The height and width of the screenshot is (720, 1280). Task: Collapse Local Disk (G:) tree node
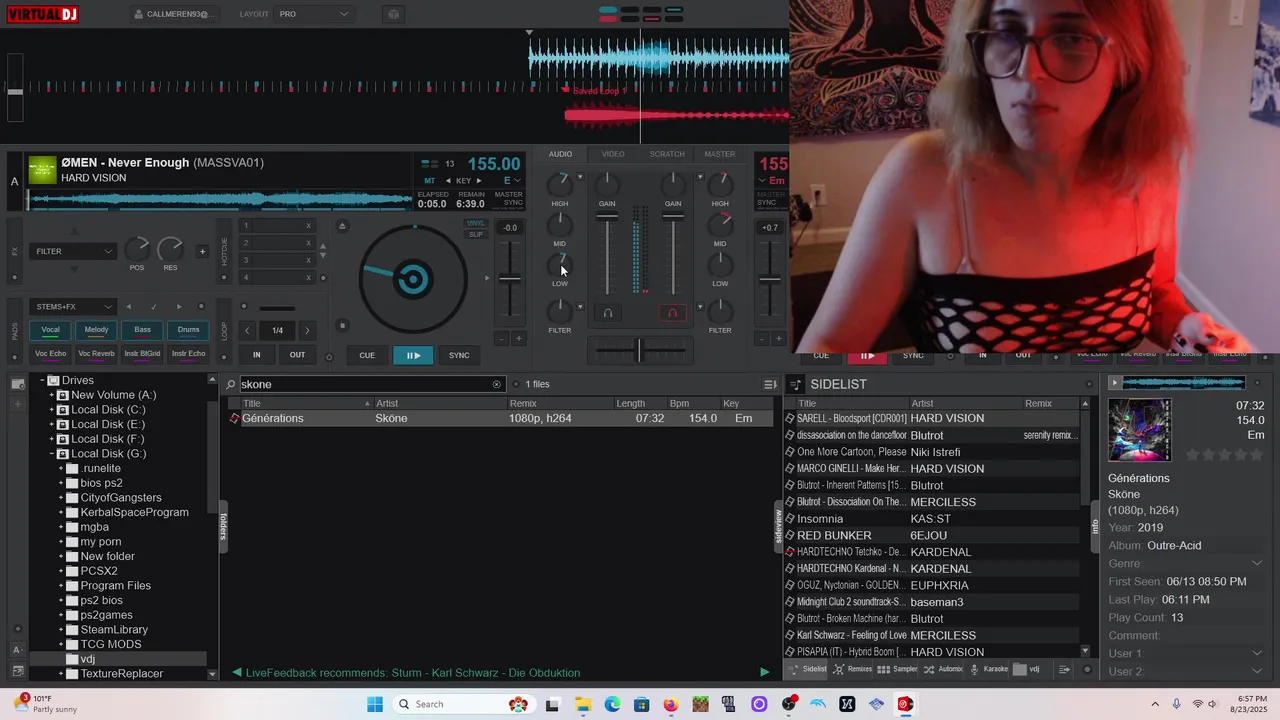51,454
